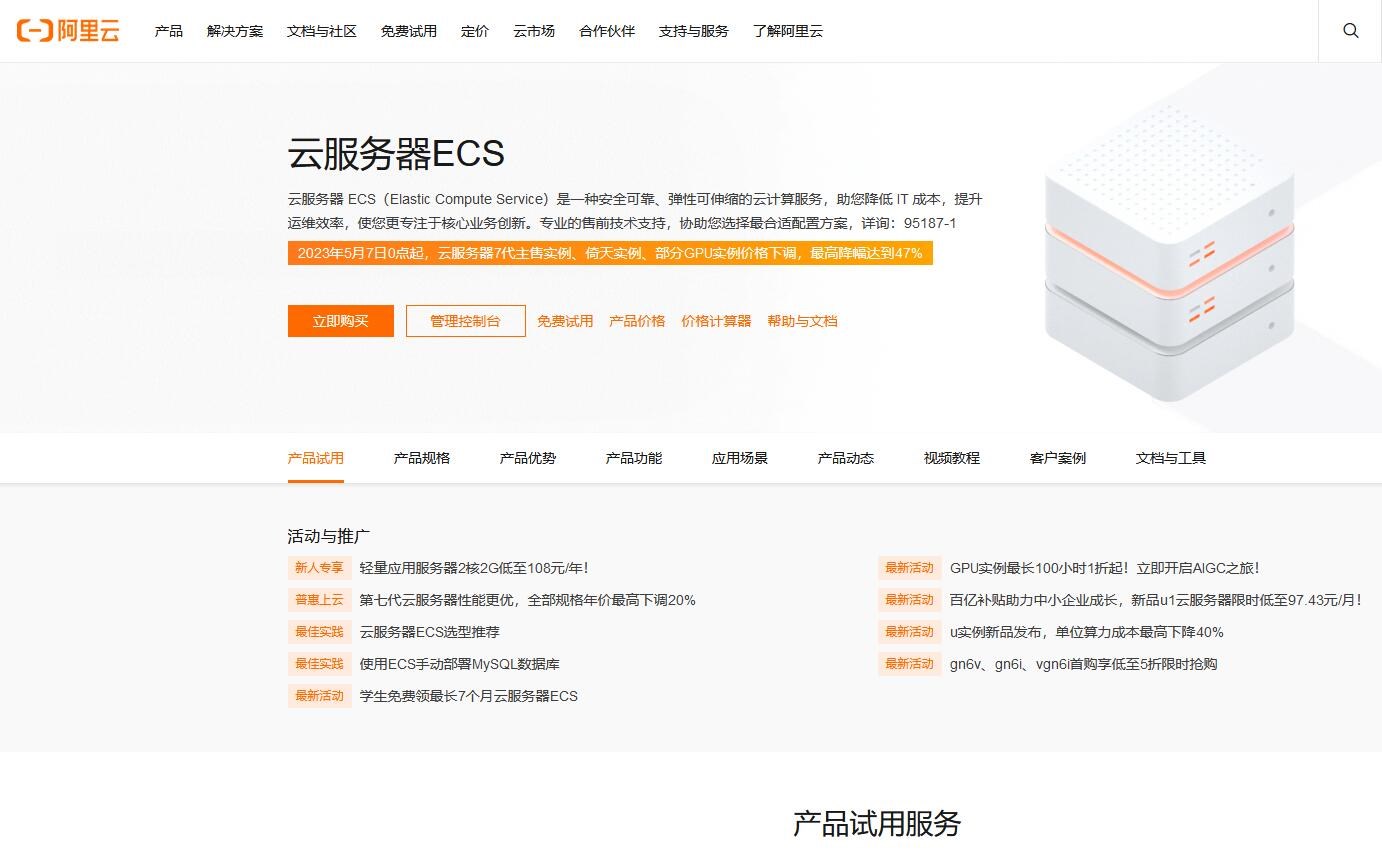Follow the orange 免费试用 hero link
Screen dimensions: 1382x850
point(565,321)
